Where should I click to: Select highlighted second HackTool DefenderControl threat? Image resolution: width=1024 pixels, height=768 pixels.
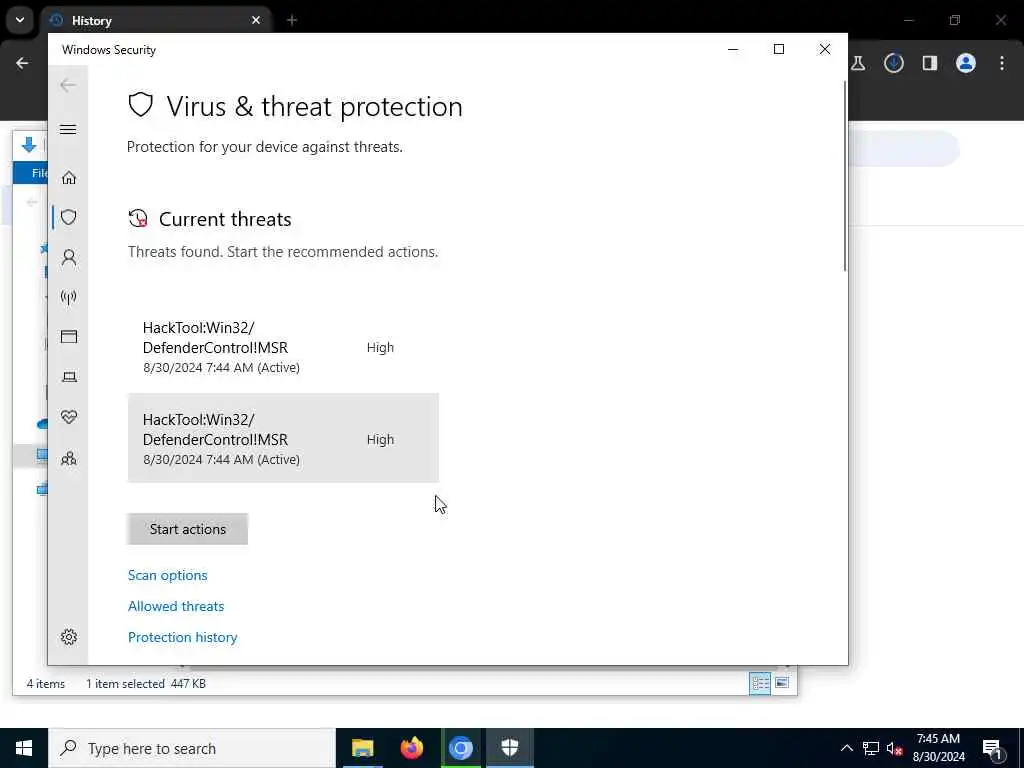point(283,438)
